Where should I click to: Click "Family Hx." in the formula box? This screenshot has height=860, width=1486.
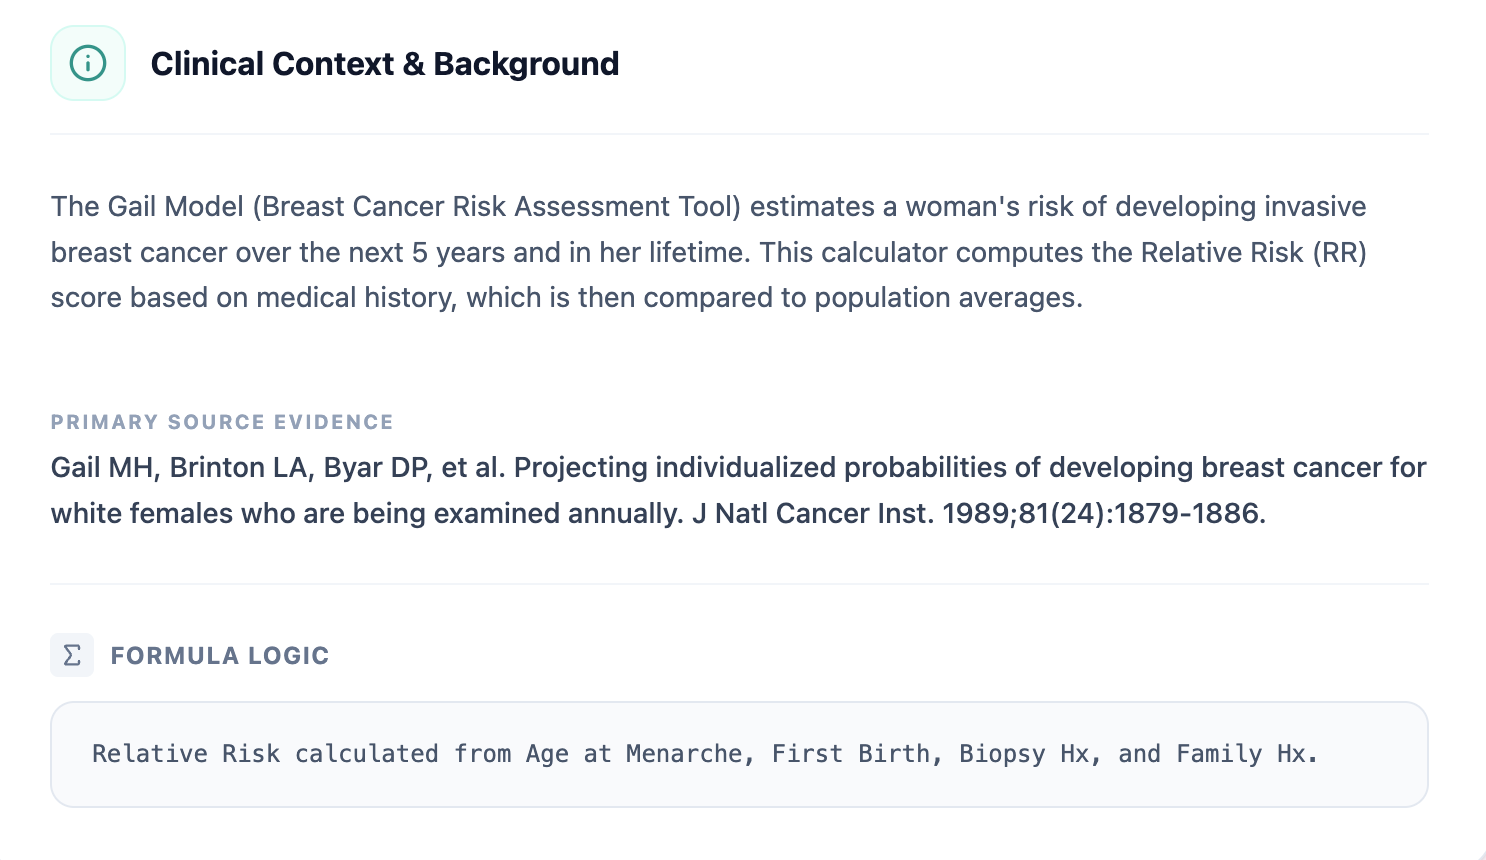coord(1247,754)
